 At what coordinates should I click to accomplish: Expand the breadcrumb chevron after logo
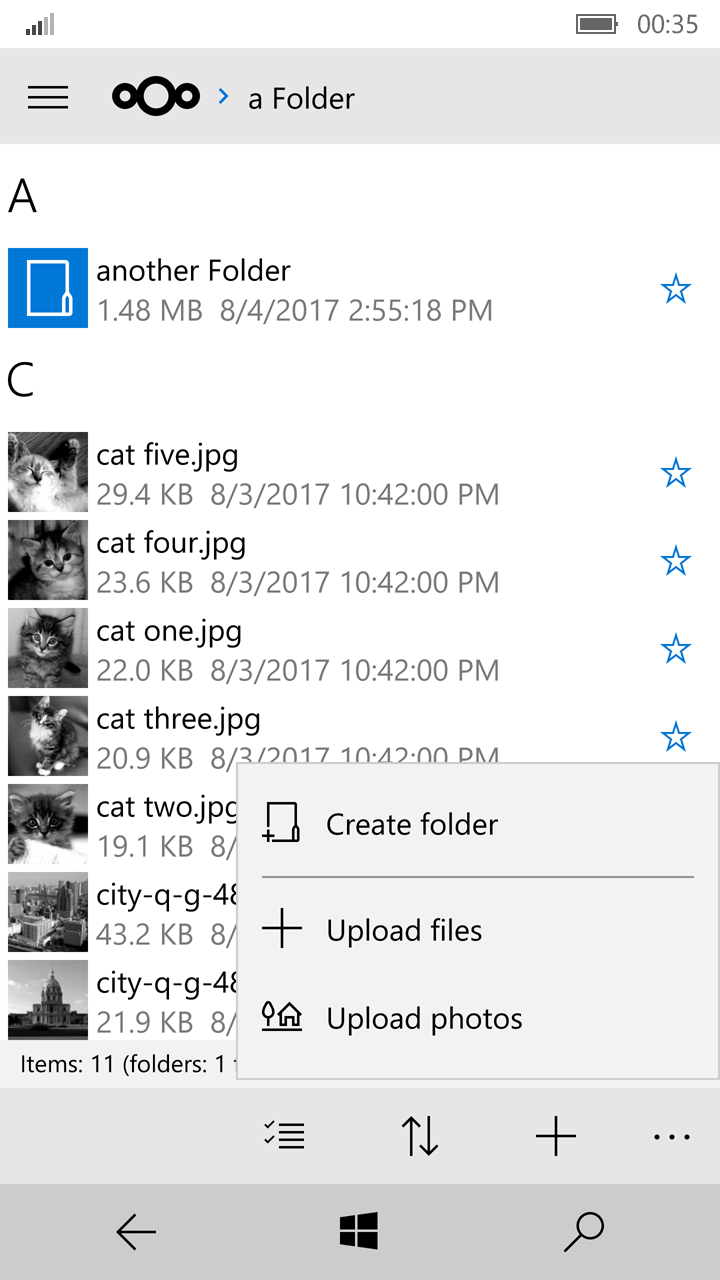click(x=224, y=96)
